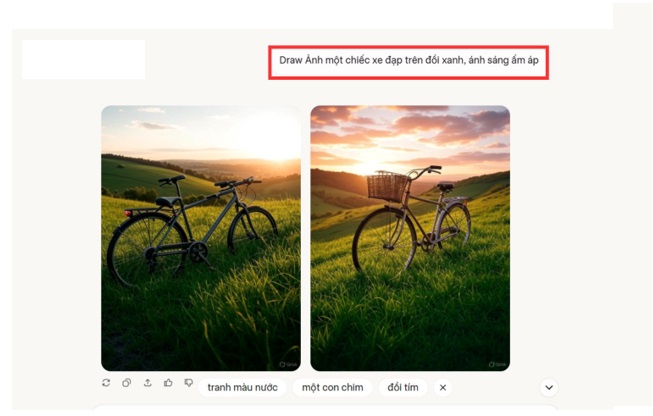Copy the response using the copy icon
This screenshot has height=416, width=653.
127,383
